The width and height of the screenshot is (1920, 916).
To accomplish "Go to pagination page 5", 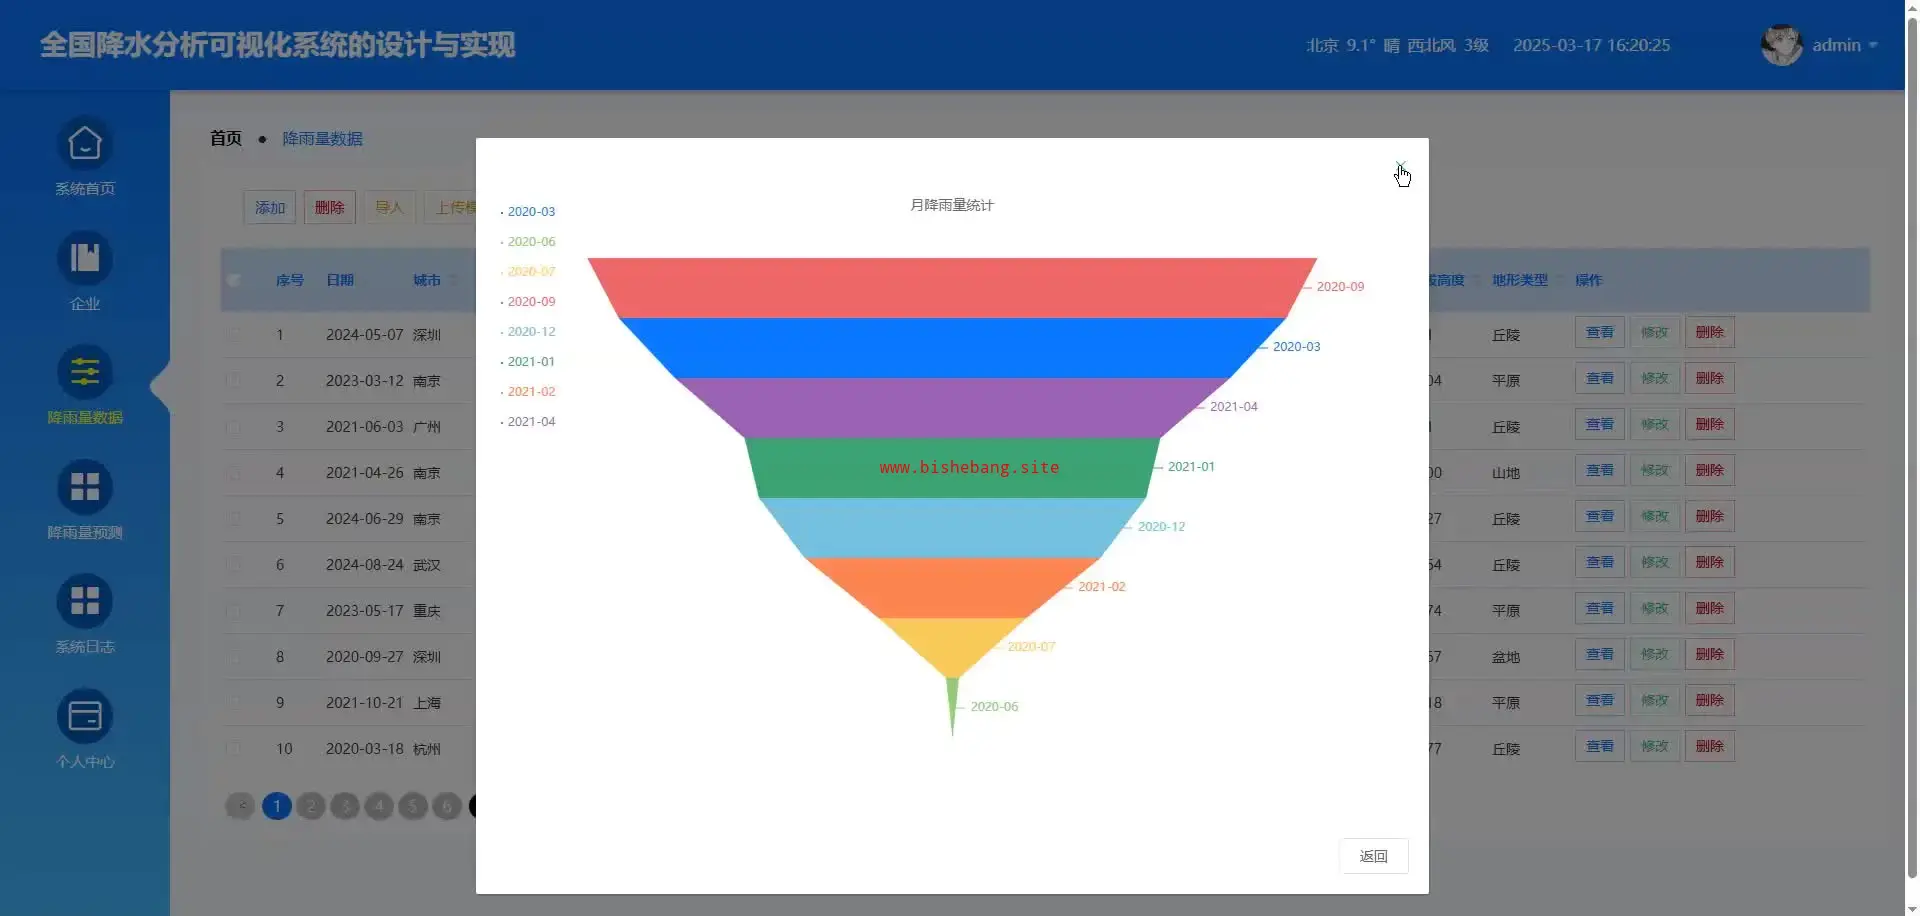I will pos(413,806).
